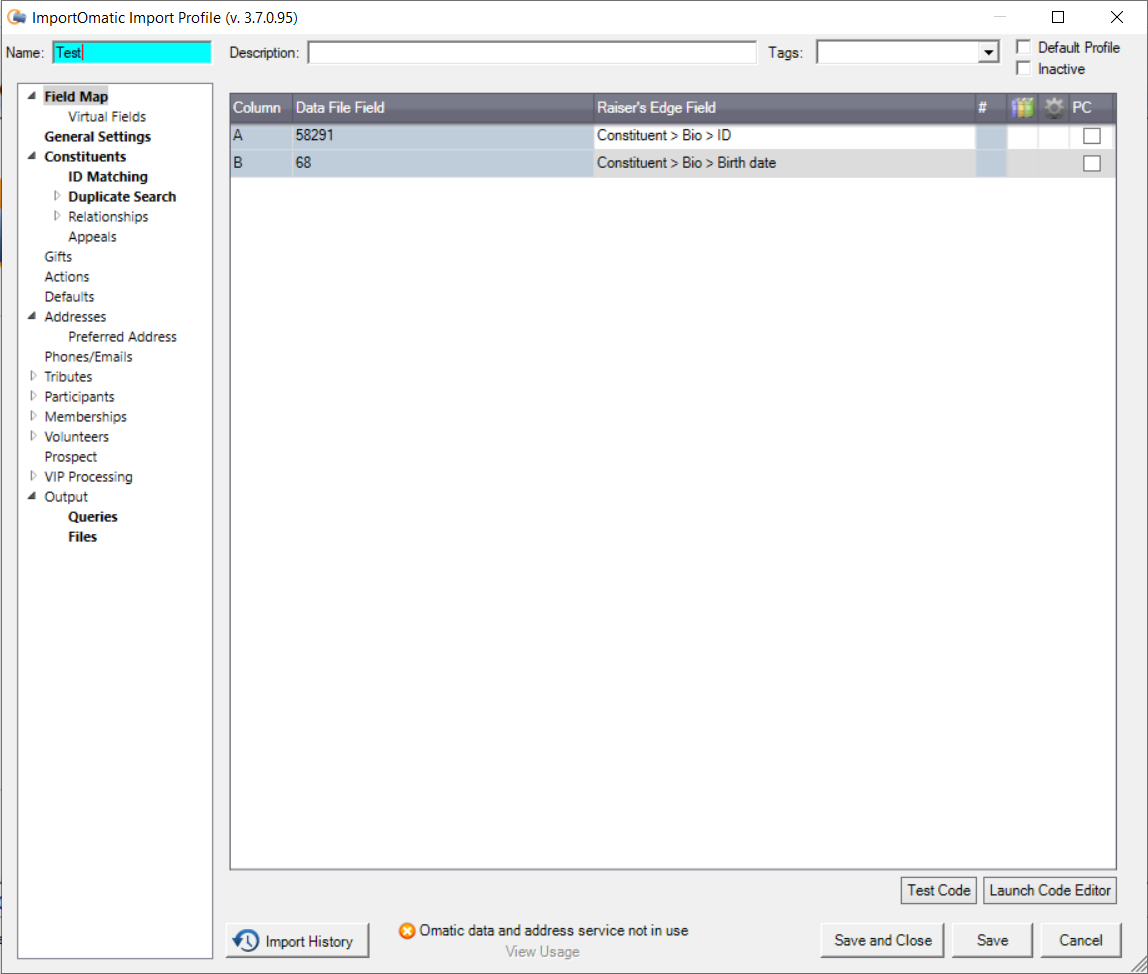1148x974 pixels.
Task: Click the View Usage link
Action: click(542, 951)
